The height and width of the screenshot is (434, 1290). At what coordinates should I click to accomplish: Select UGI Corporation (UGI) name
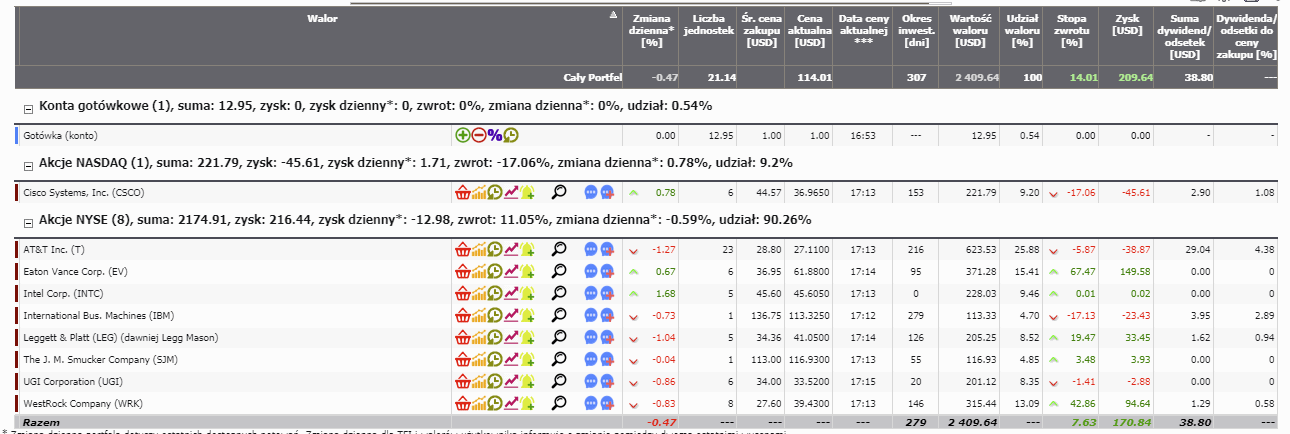72,381
